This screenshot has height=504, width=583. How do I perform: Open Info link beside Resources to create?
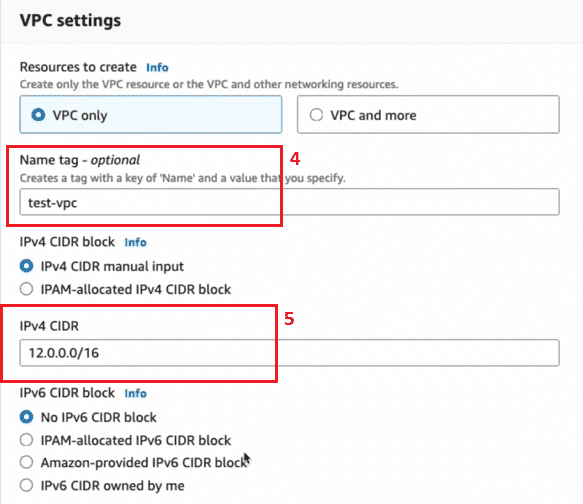tap(157, 67)
